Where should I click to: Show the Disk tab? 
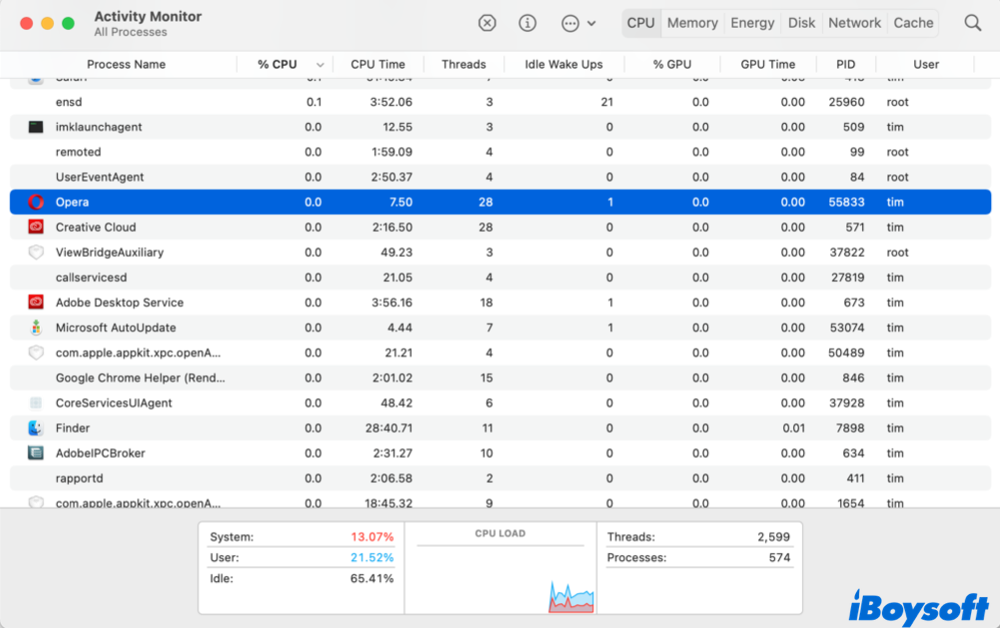(x=801, y=23)
